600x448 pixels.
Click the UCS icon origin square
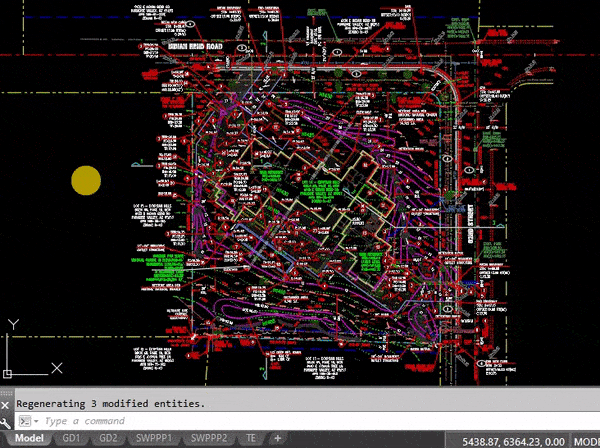[7, 374]
